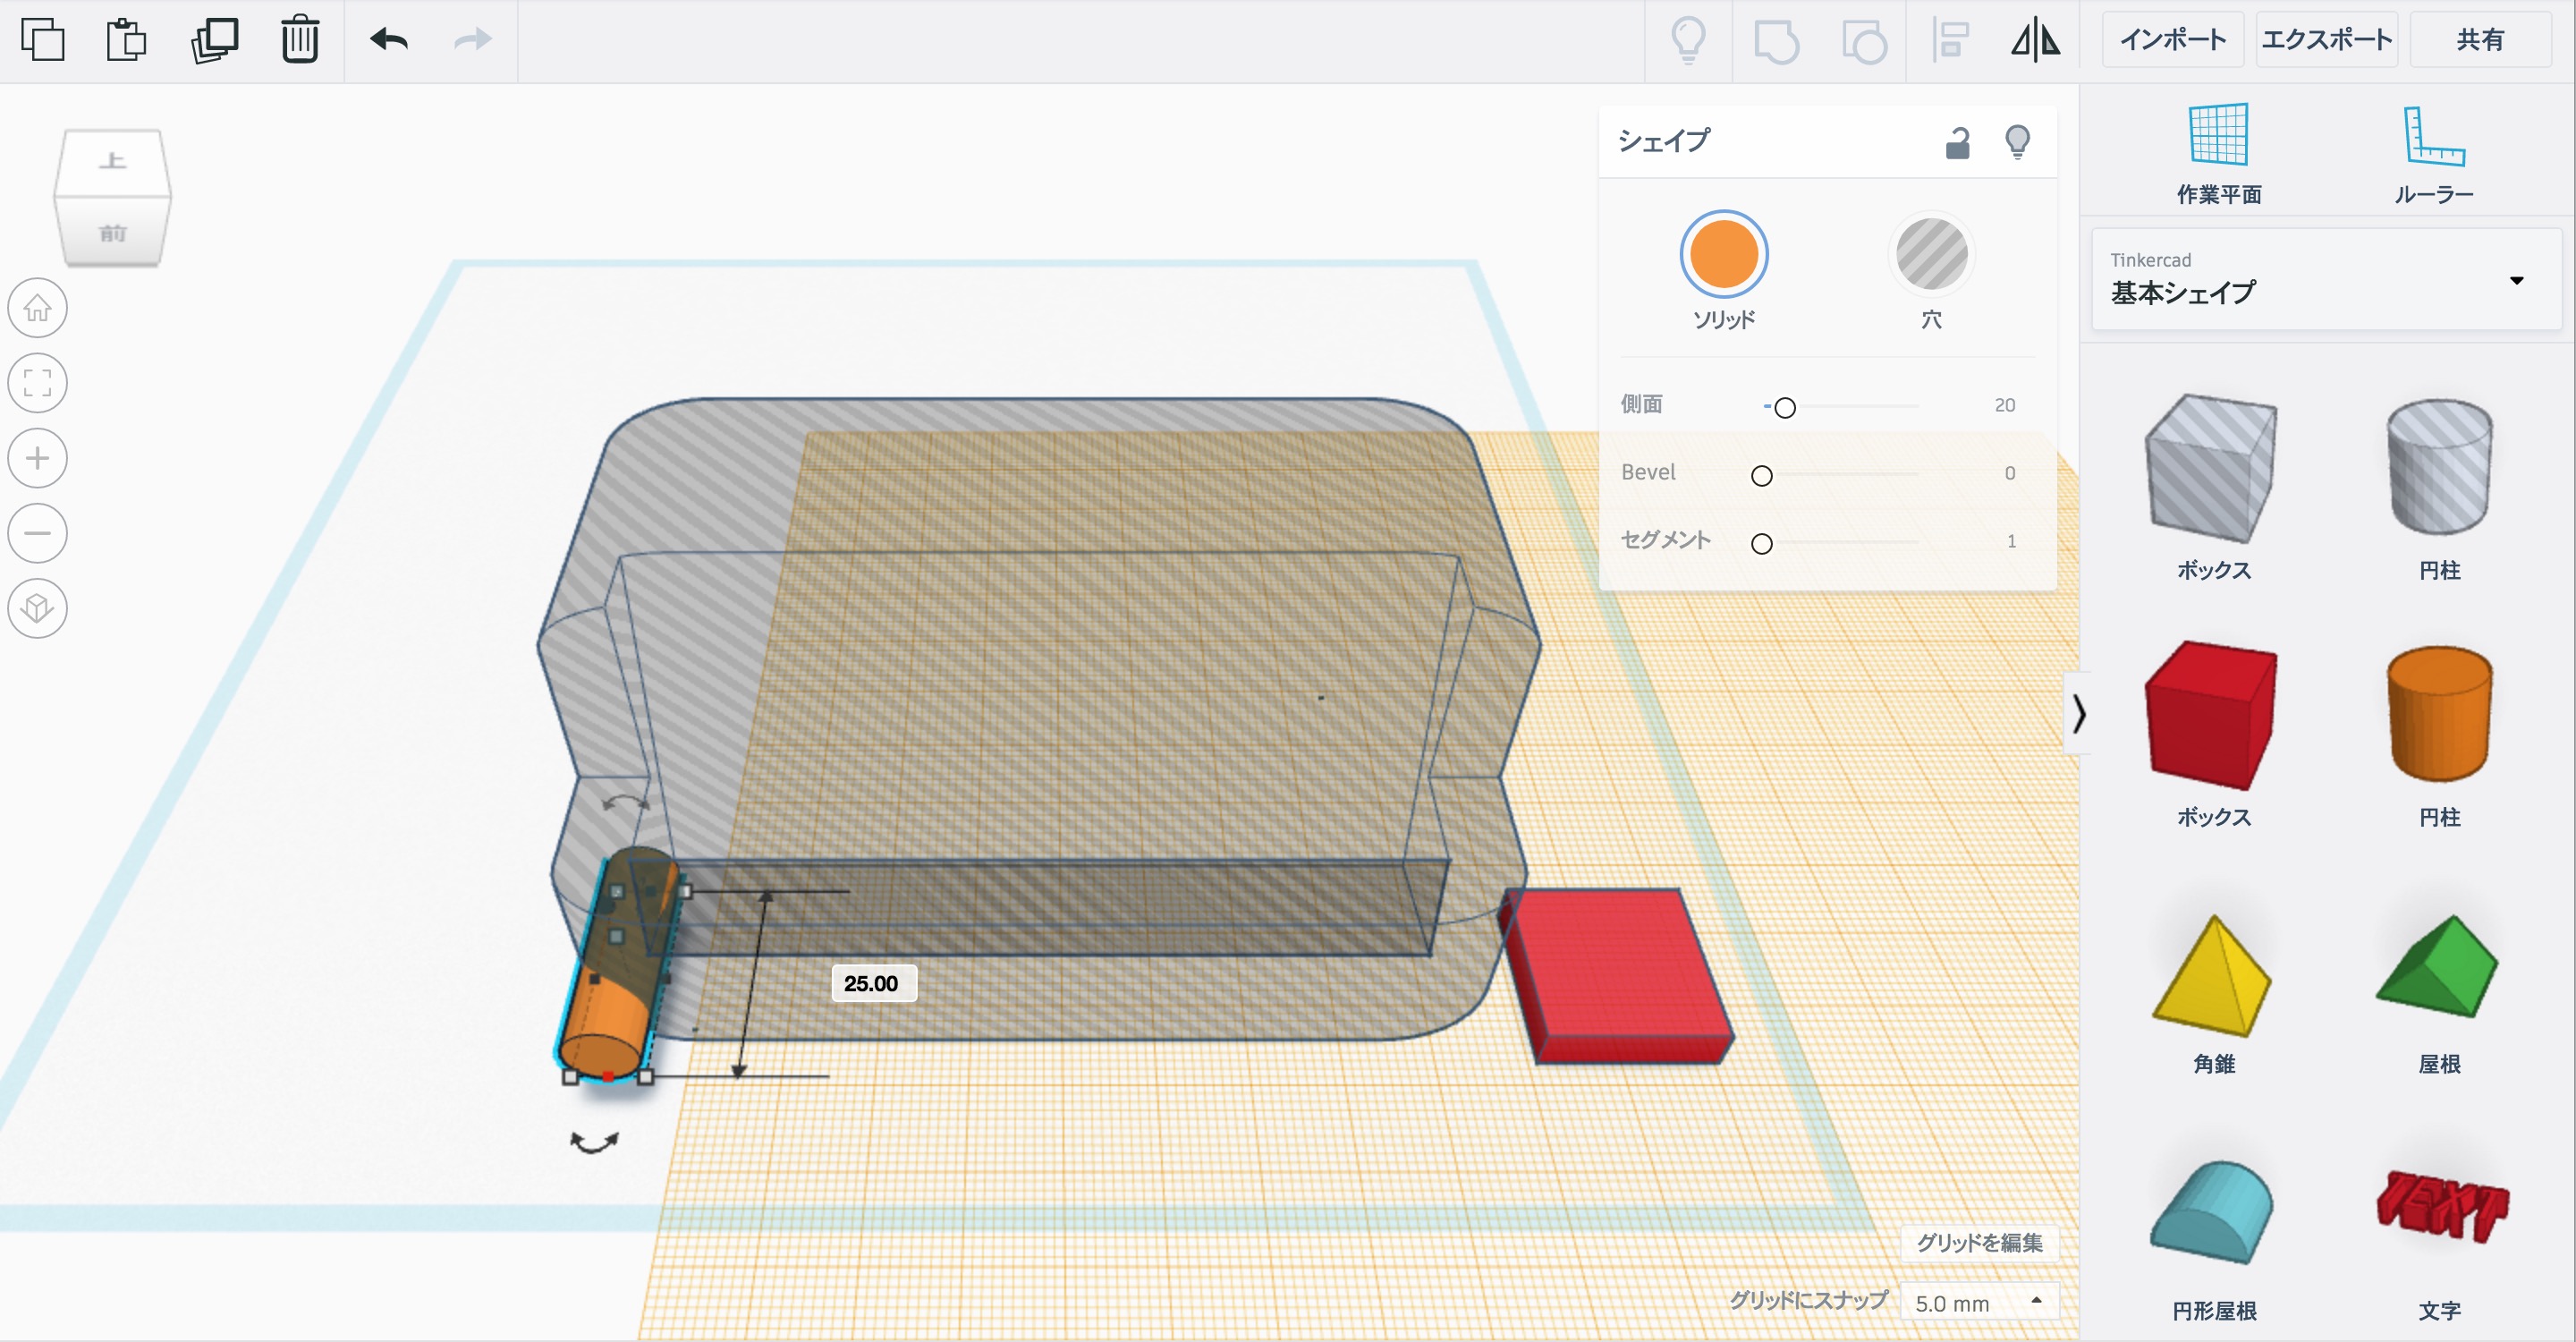The height and width of the screenshot is (1342, 2576).
Task: Collapse the shapes sidebar with chevron
Action: (2079, 713)
